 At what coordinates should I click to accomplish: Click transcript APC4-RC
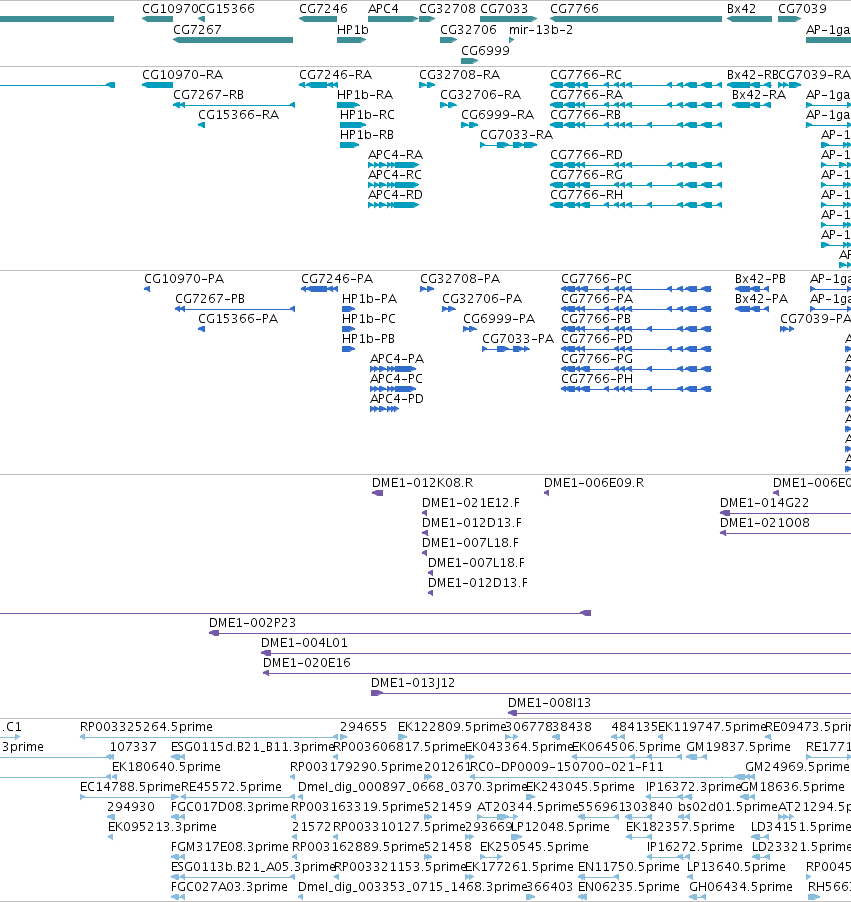coord(395,174)
